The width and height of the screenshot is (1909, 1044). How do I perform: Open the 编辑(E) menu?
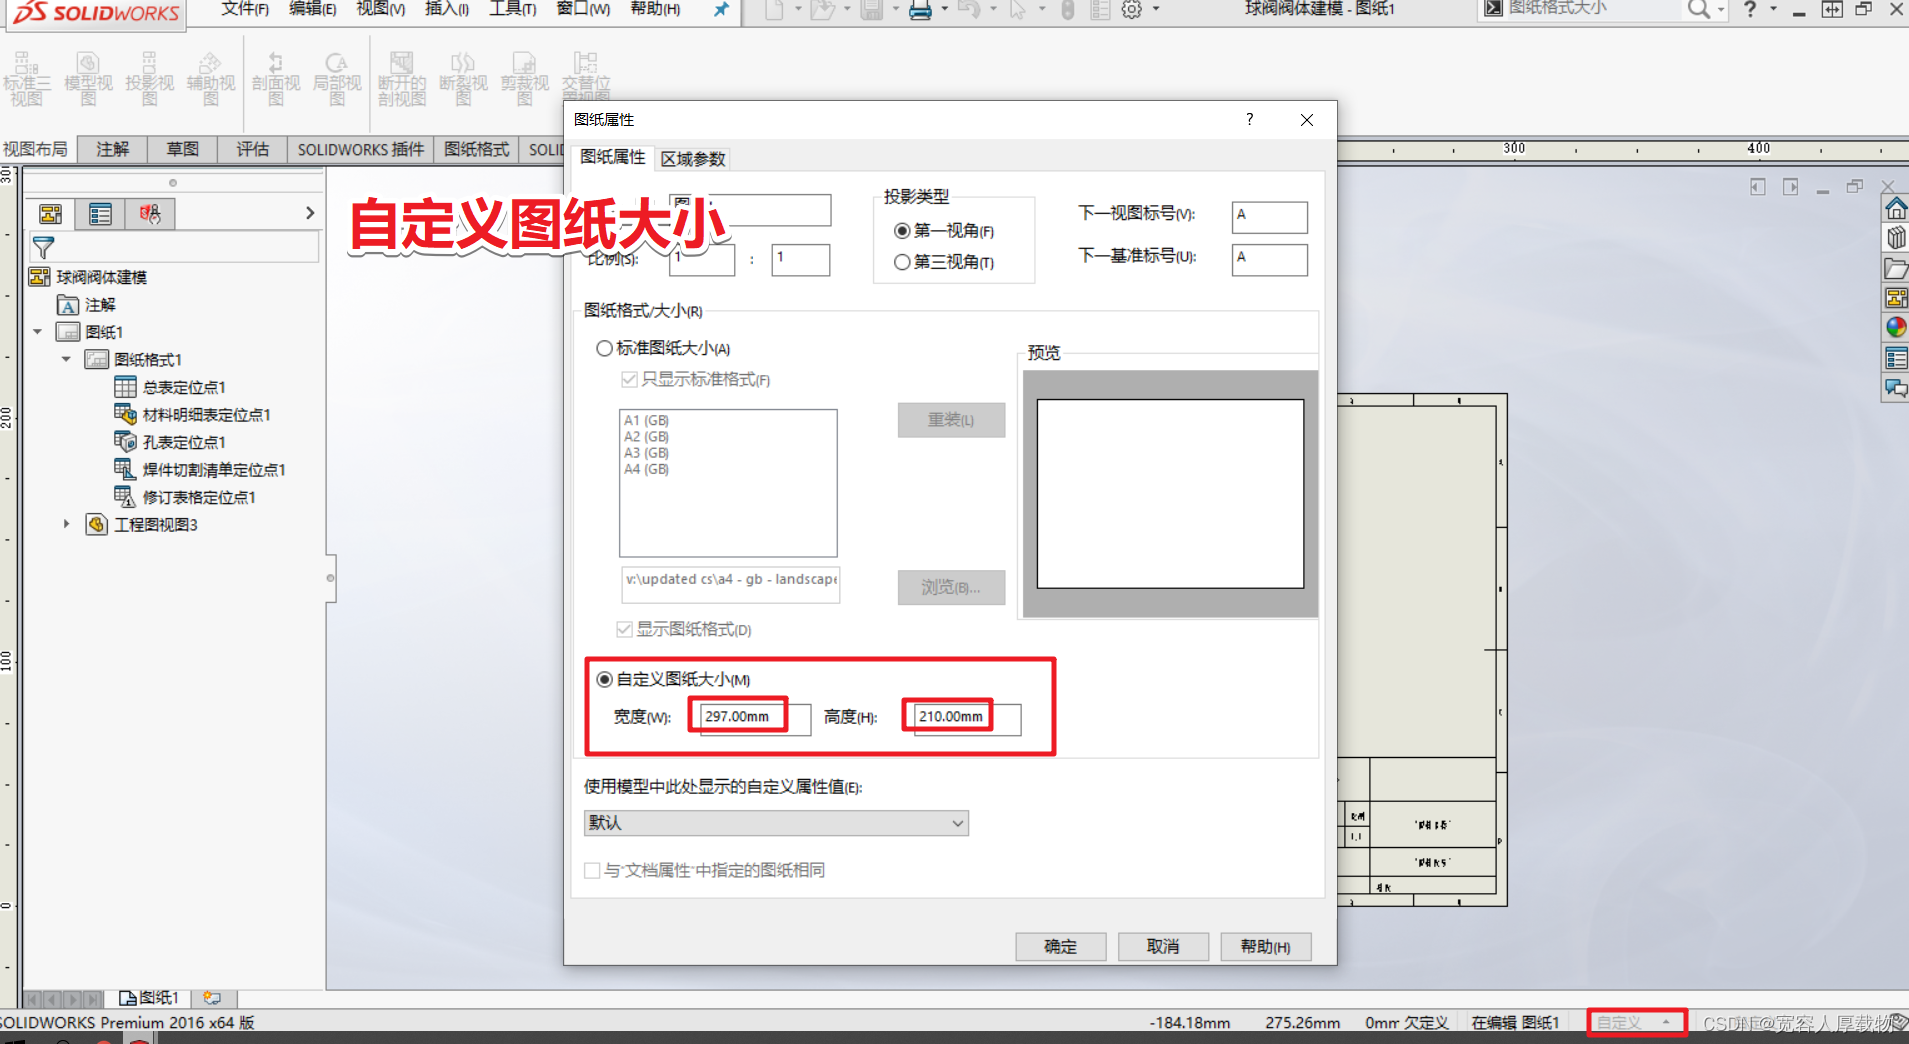[313, 9]
